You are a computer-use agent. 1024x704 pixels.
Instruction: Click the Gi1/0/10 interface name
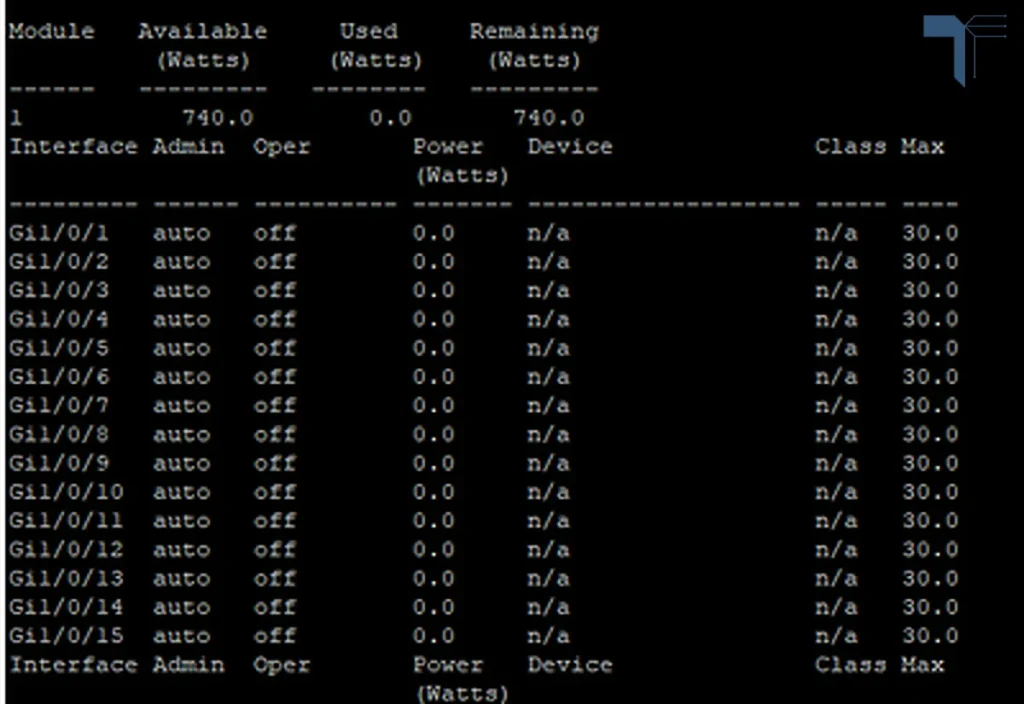pos(66,492)
